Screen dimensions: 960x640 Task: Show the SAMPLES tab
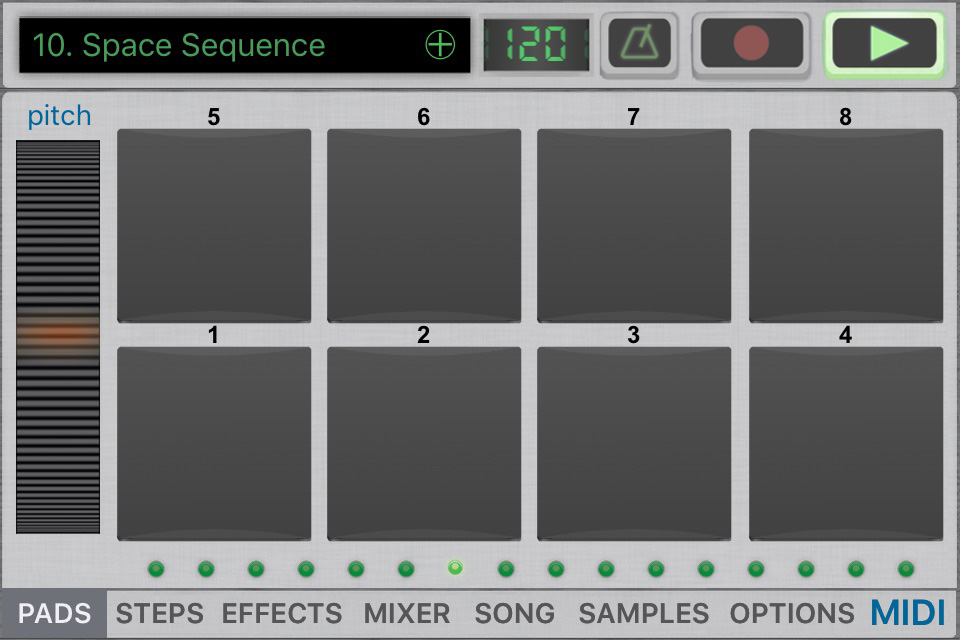tap(643, 614)
